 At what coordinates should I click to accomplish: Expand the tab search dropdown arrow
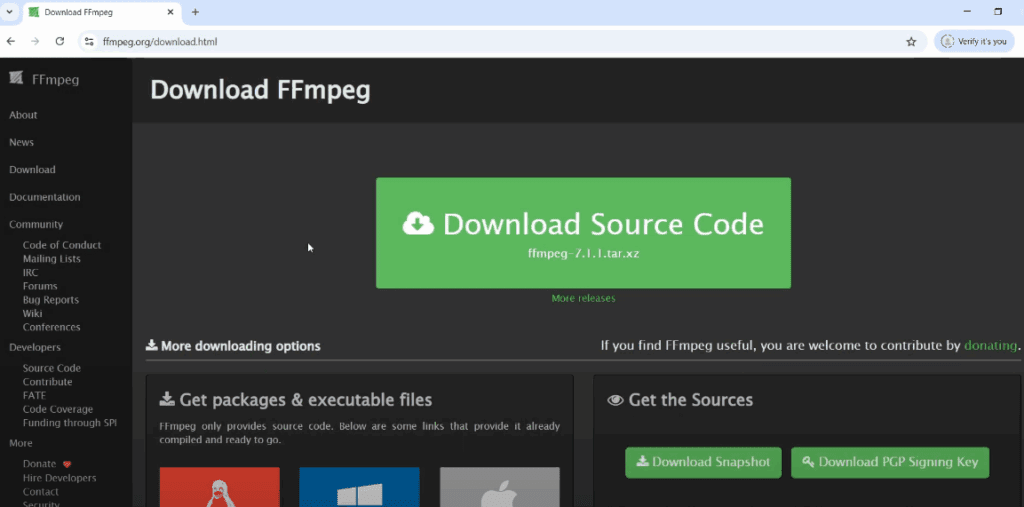pyautogui.click(x=9, y=12)
